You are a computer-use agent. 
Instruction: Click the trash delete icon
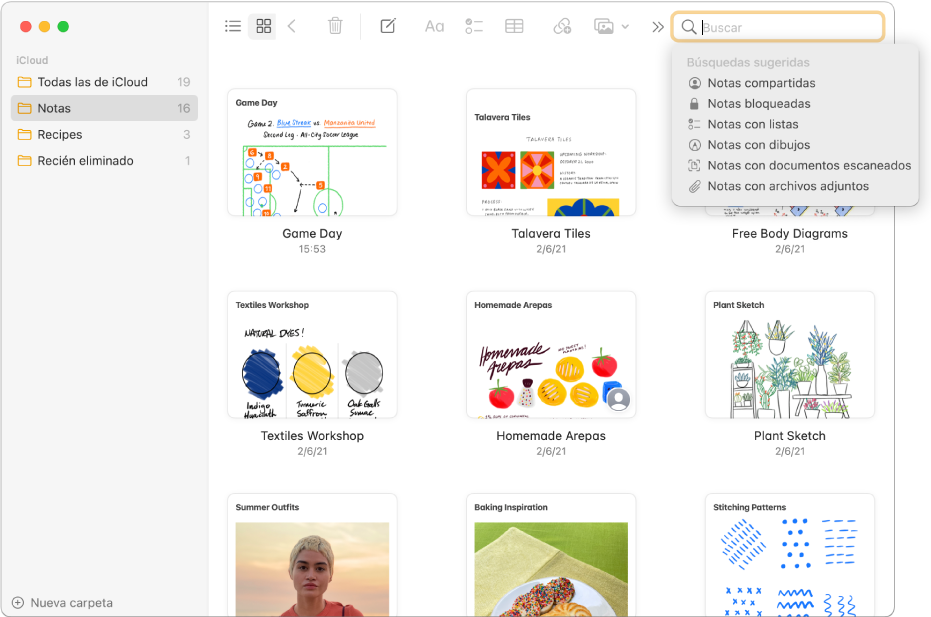335,26
